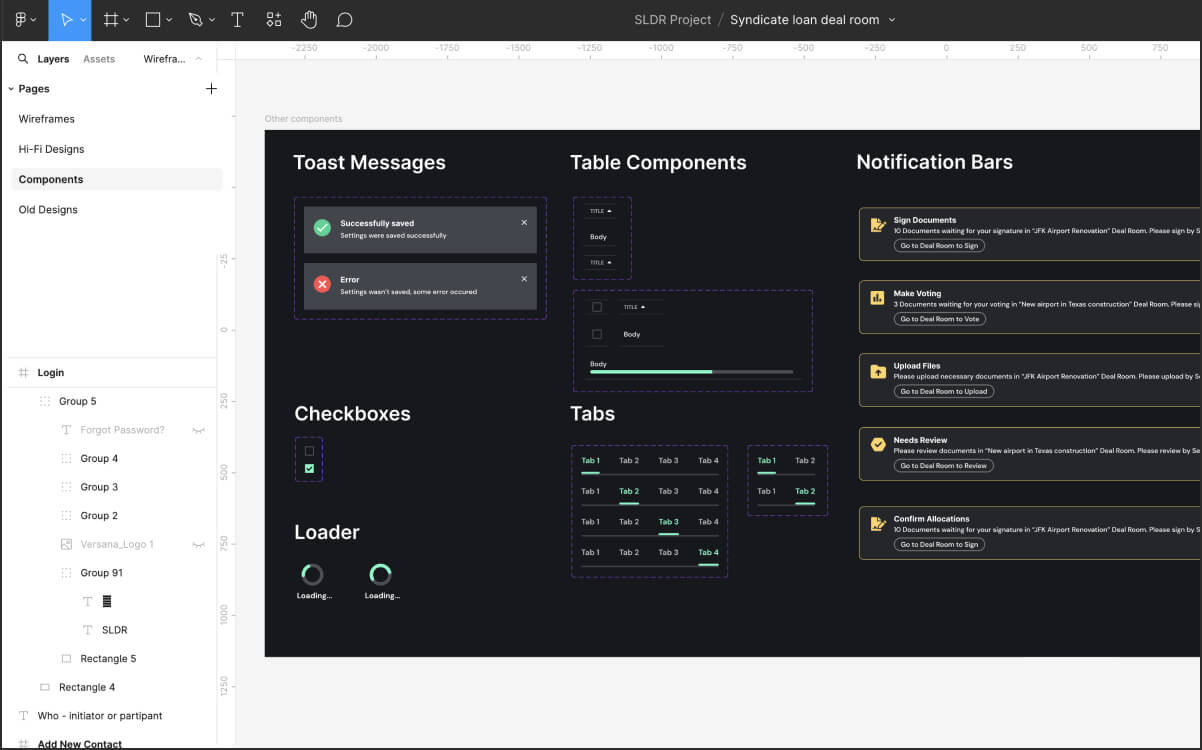
Task: Select the Move tool
Action: (x=64, y=20)
